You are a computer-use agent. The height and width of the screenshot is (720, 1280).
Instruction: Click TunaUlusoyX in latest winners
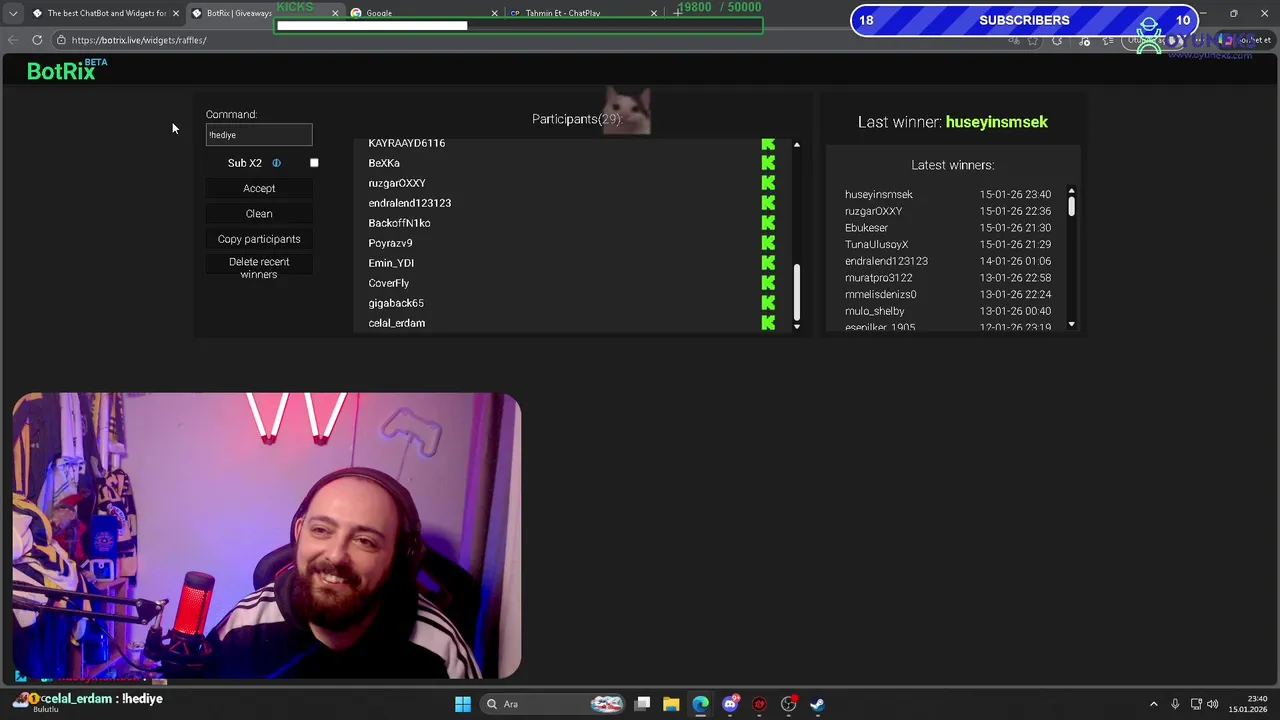click(877, 245)
